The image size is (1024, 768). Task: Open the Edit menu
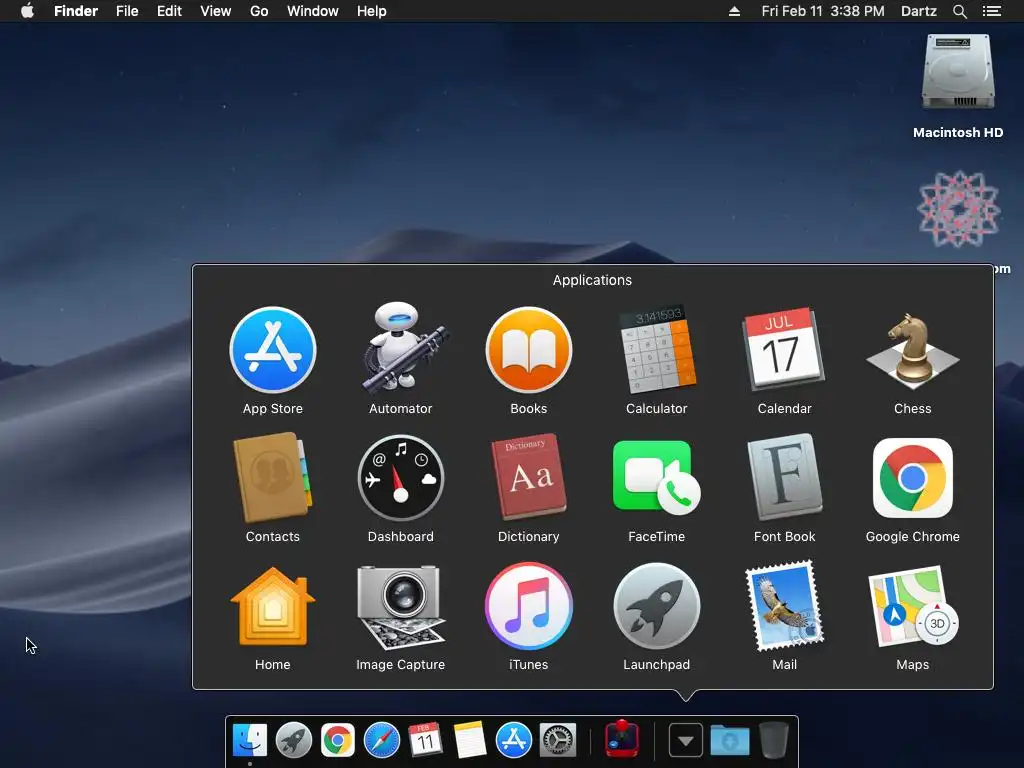pyautogui.click(x=169, y=11)
